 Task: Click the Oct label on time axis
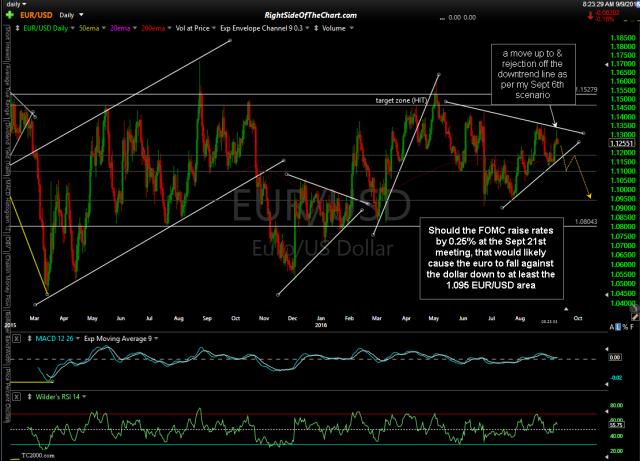[x=578, y=318]
